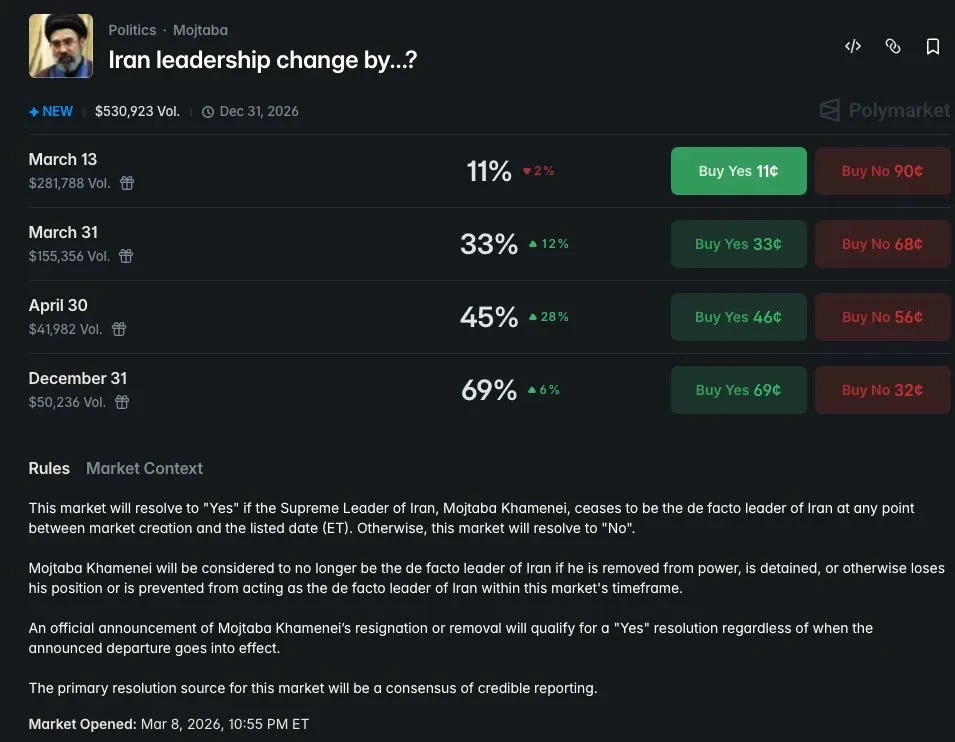This screenshot has width=955, height=742.
Task: Click the gift icon for March 13
Action: 127,183
